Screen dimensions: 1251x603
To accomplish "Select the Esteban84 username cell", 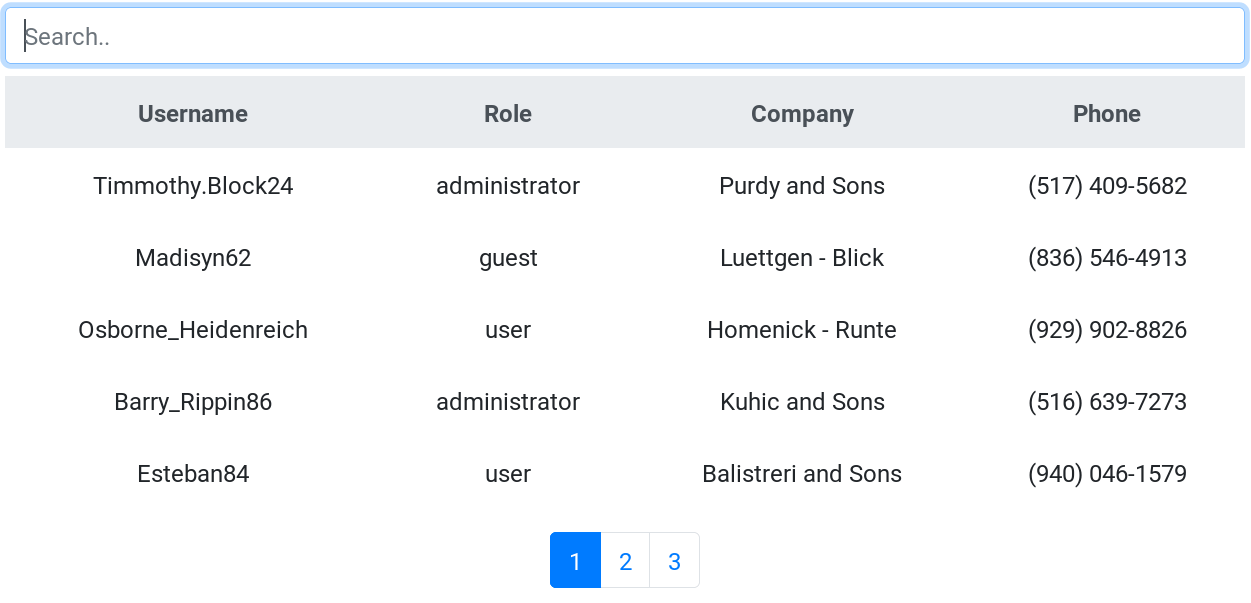I will tap(193, 474).
